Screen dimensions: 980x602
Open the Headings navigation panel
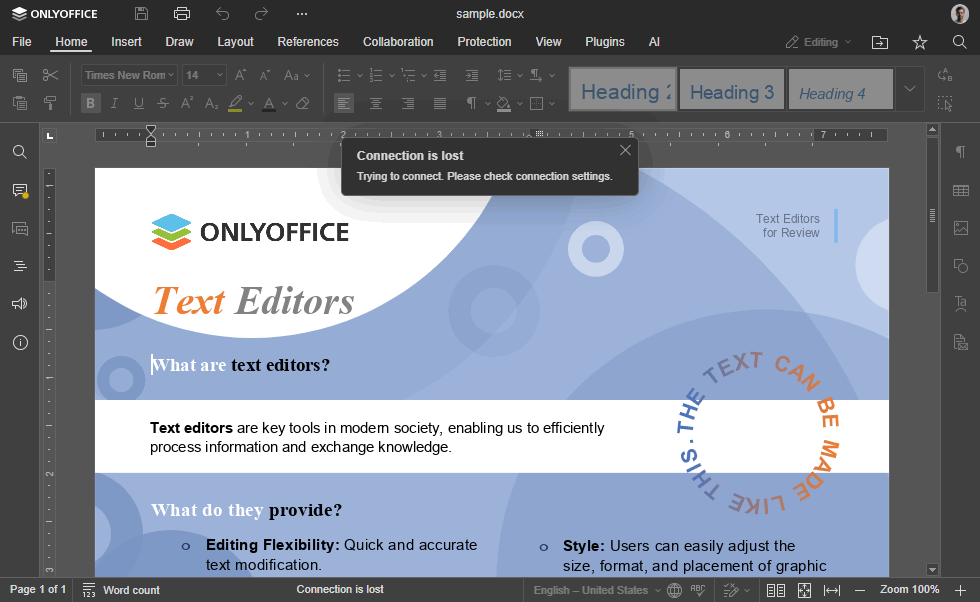[x=20, y=266]
